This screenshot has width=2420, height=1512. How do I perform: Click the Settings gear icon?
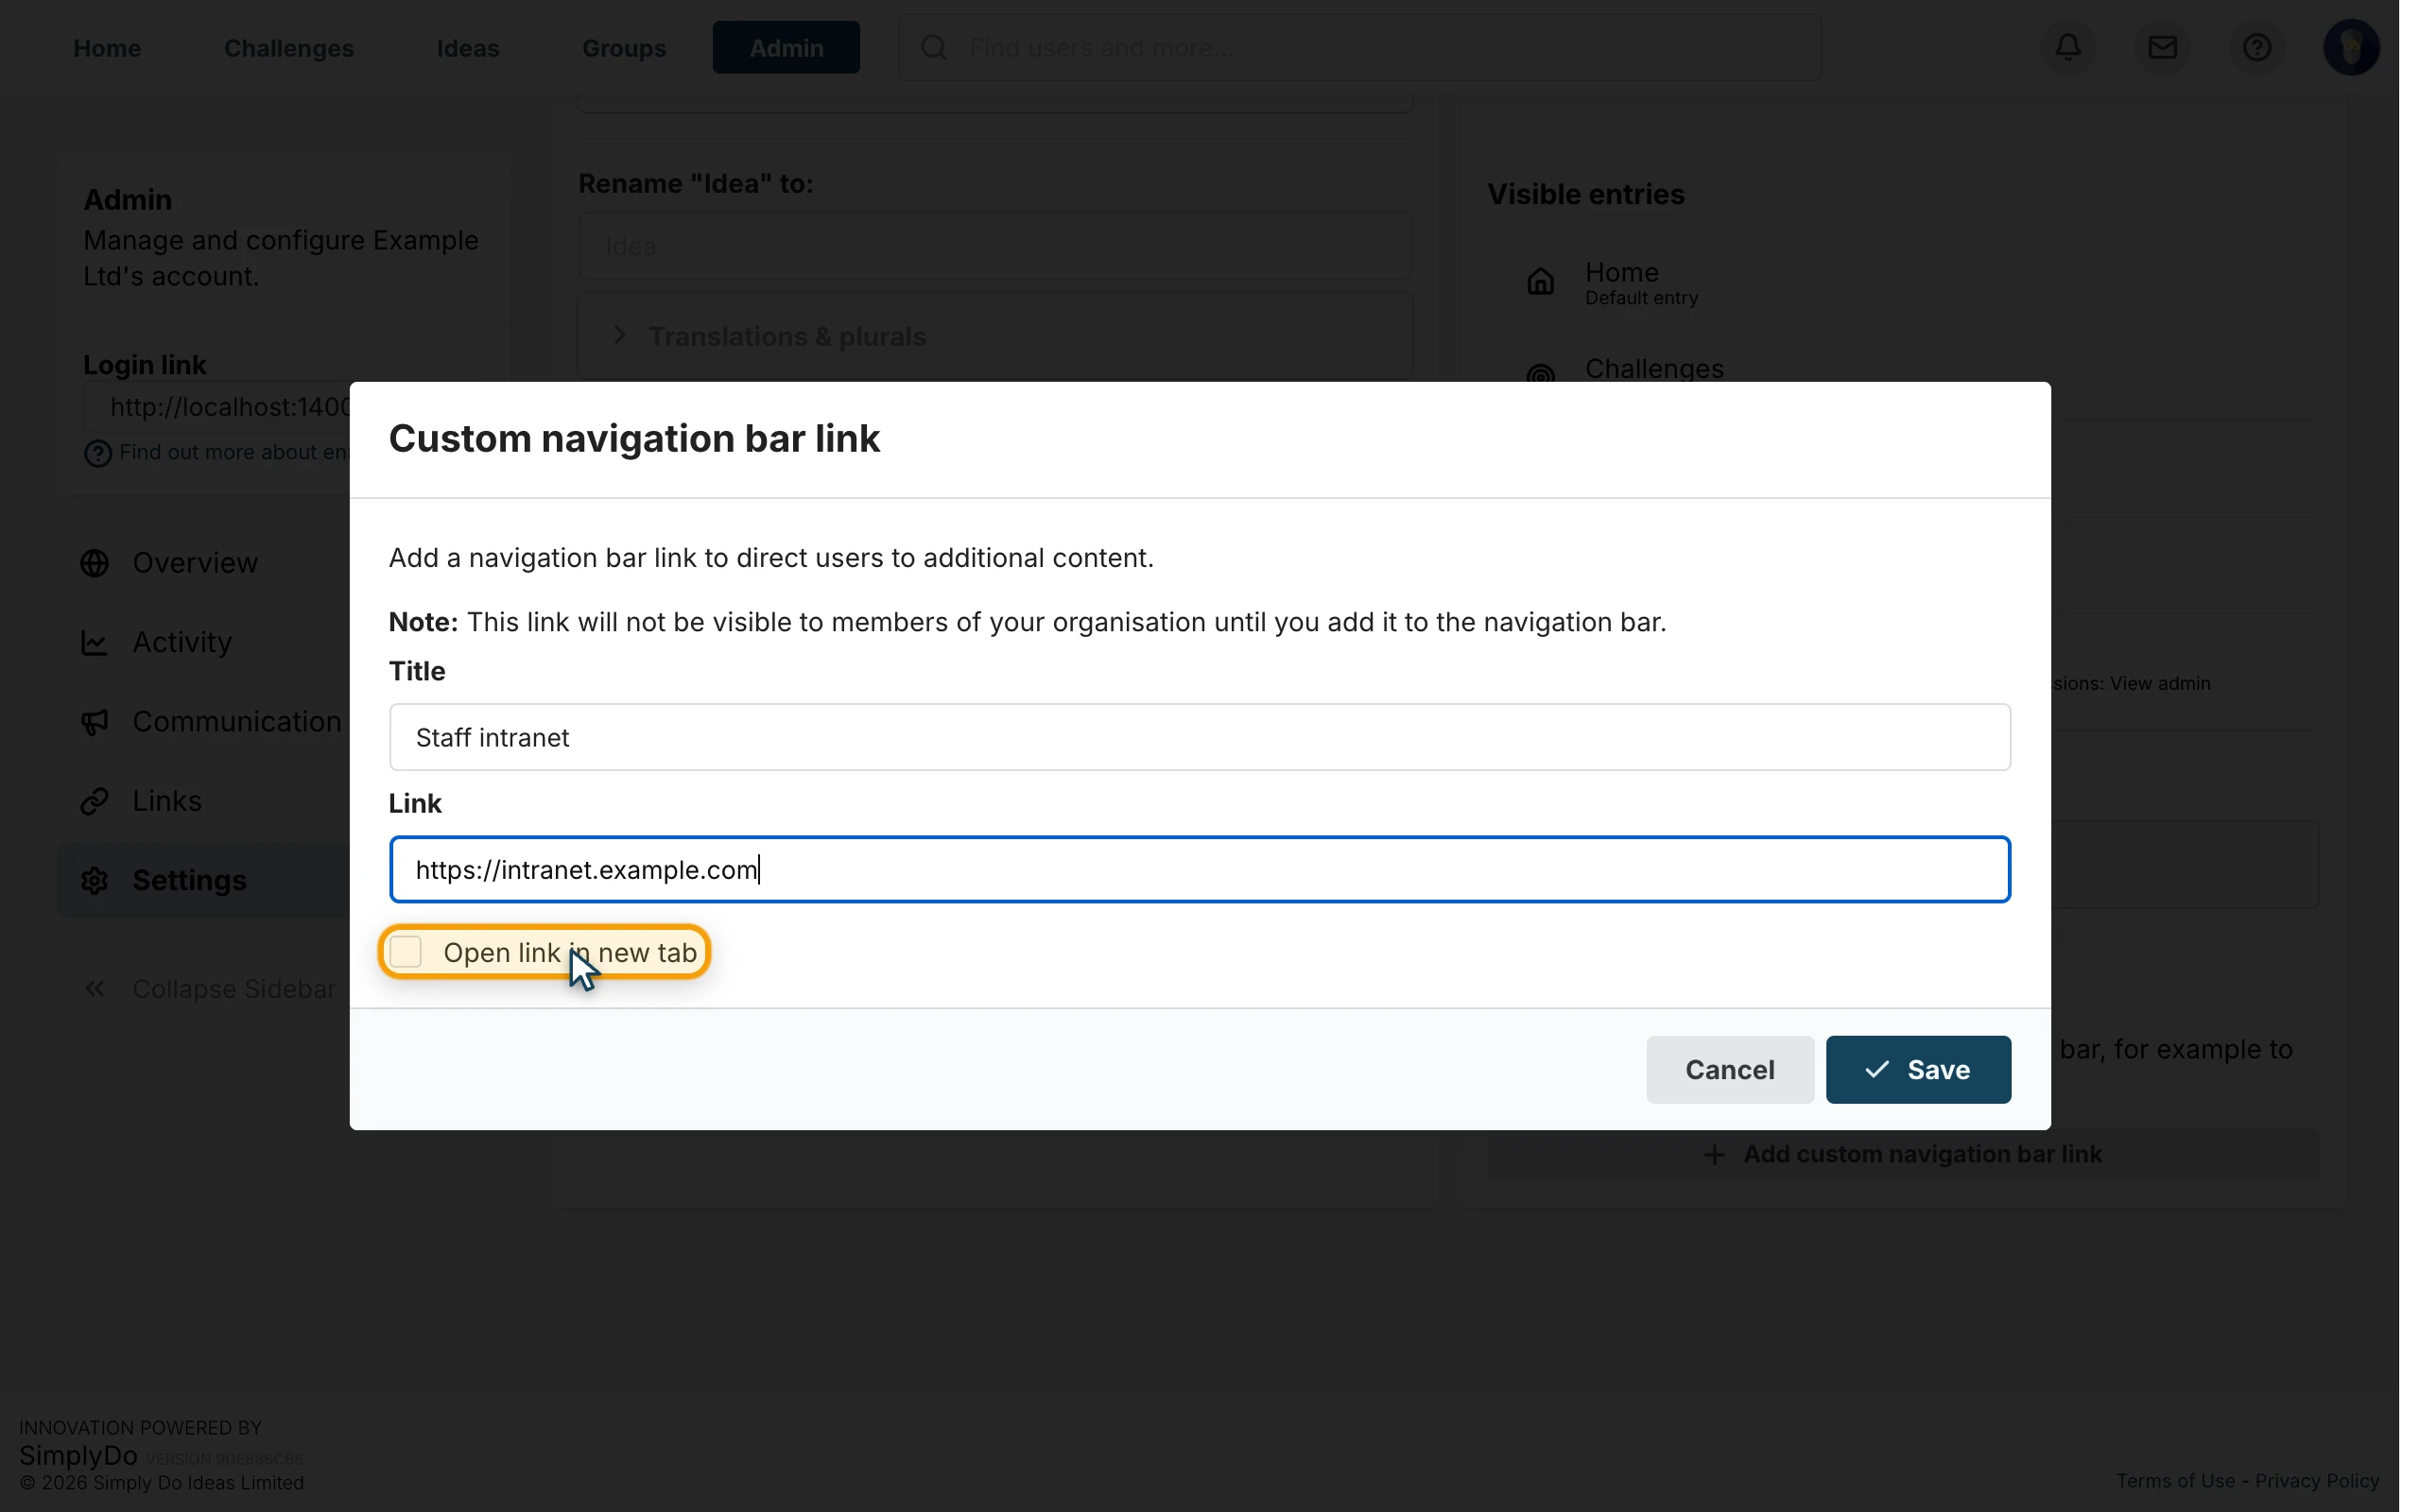pyautogui.click(x=95, y=881)
